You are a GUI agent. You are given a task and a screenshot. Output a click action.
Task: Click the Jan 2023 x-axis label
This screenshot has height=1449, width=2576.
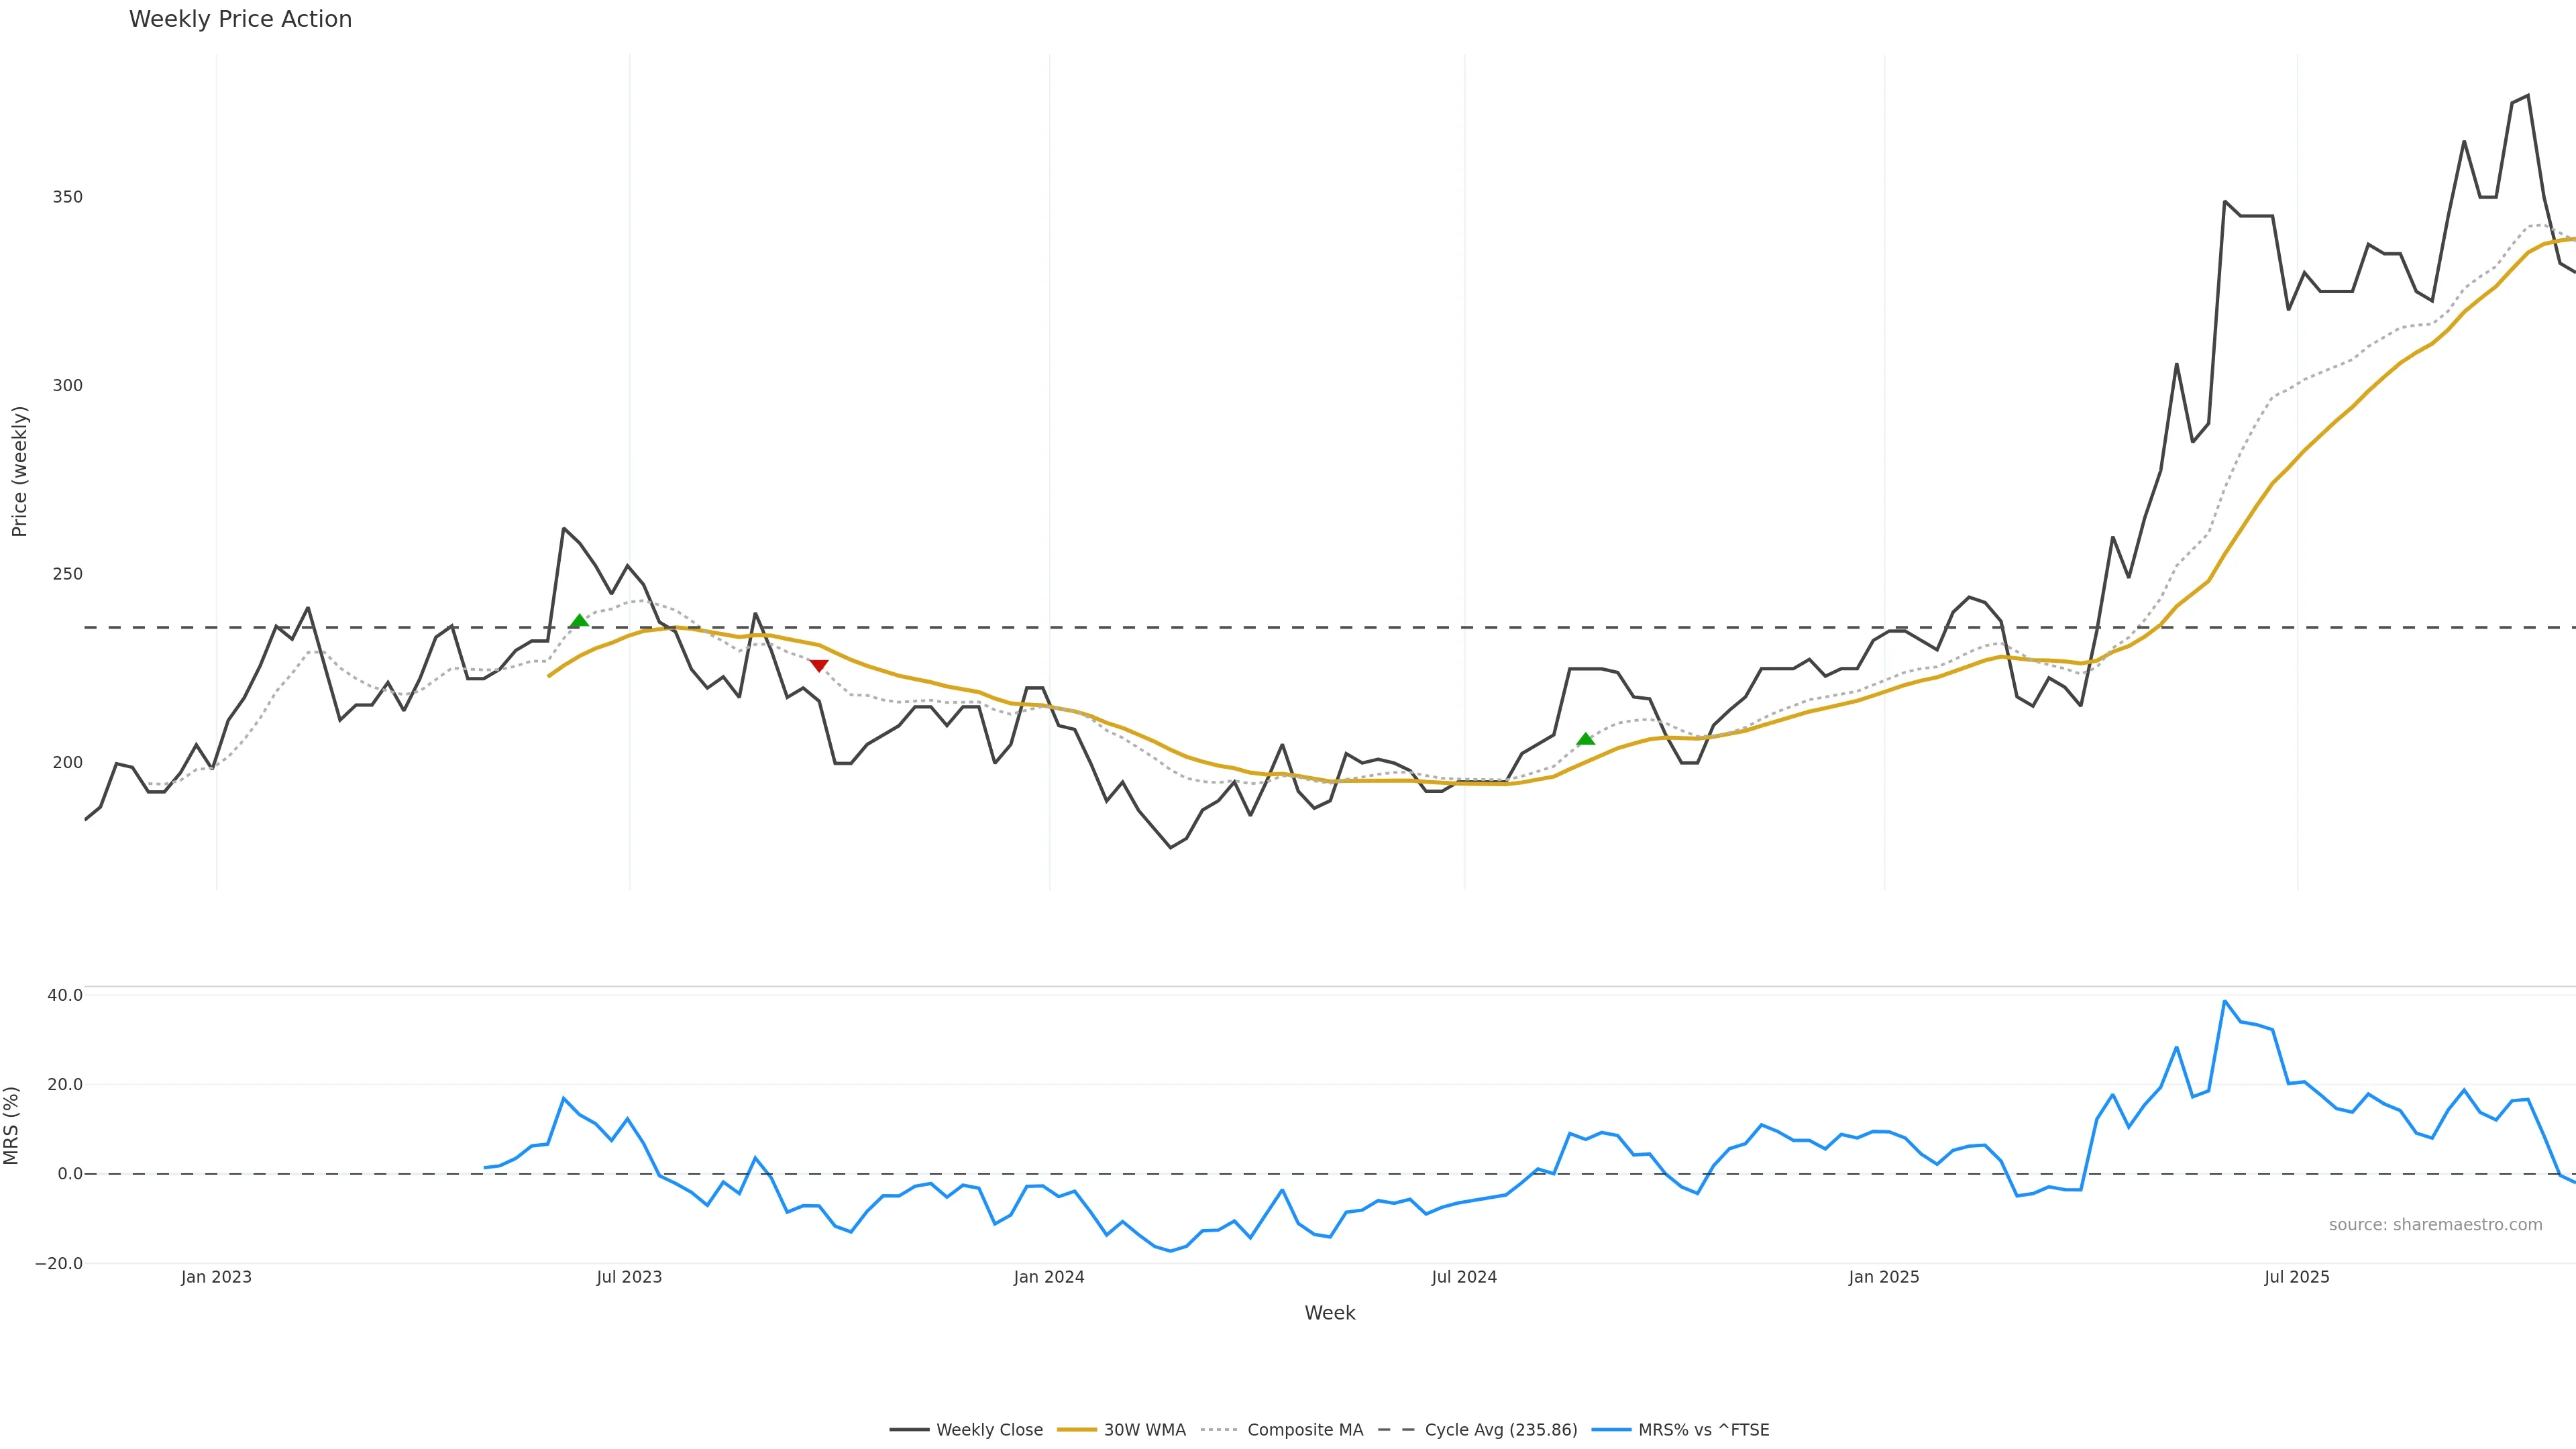click(216, 1277)
